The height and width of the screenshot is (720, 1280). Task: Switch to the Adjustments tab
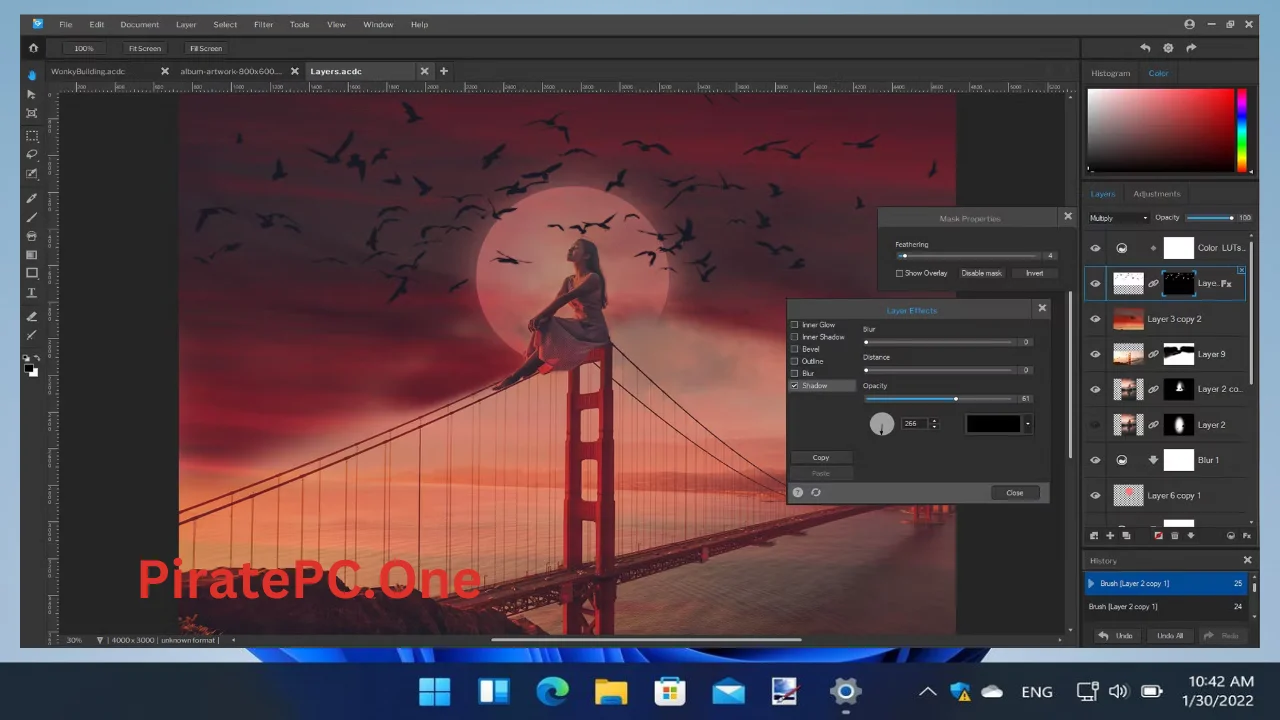point(1156,194)
